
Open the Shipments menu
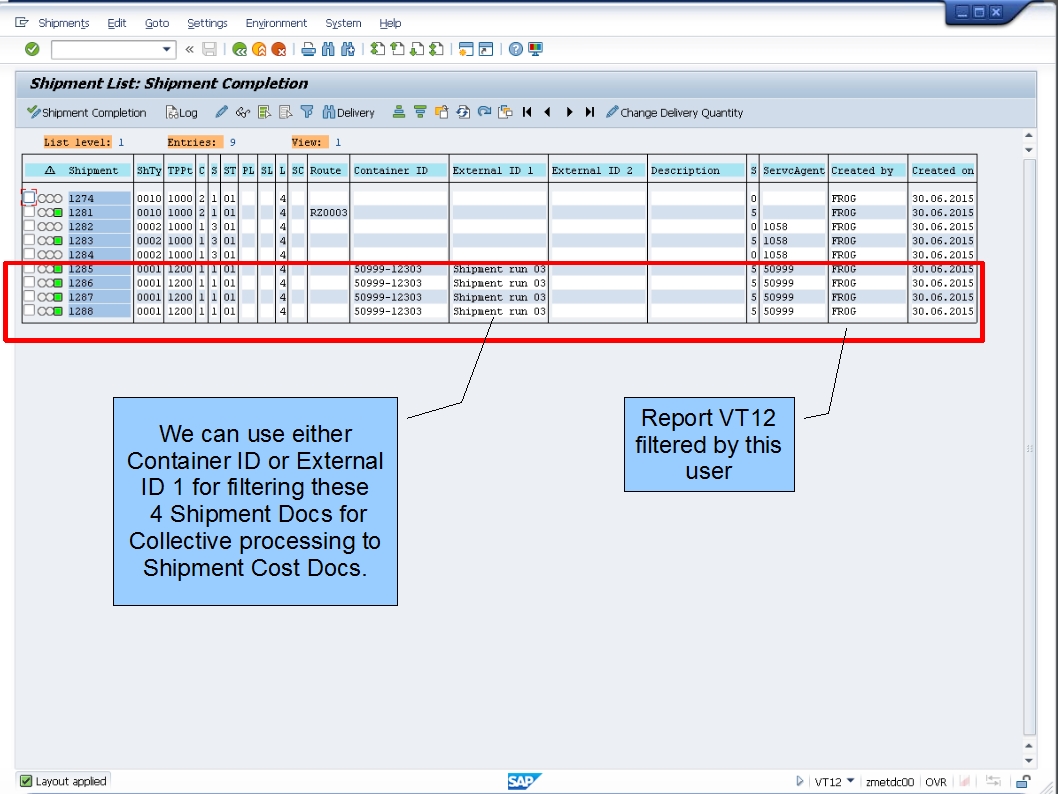click(63, 23)
